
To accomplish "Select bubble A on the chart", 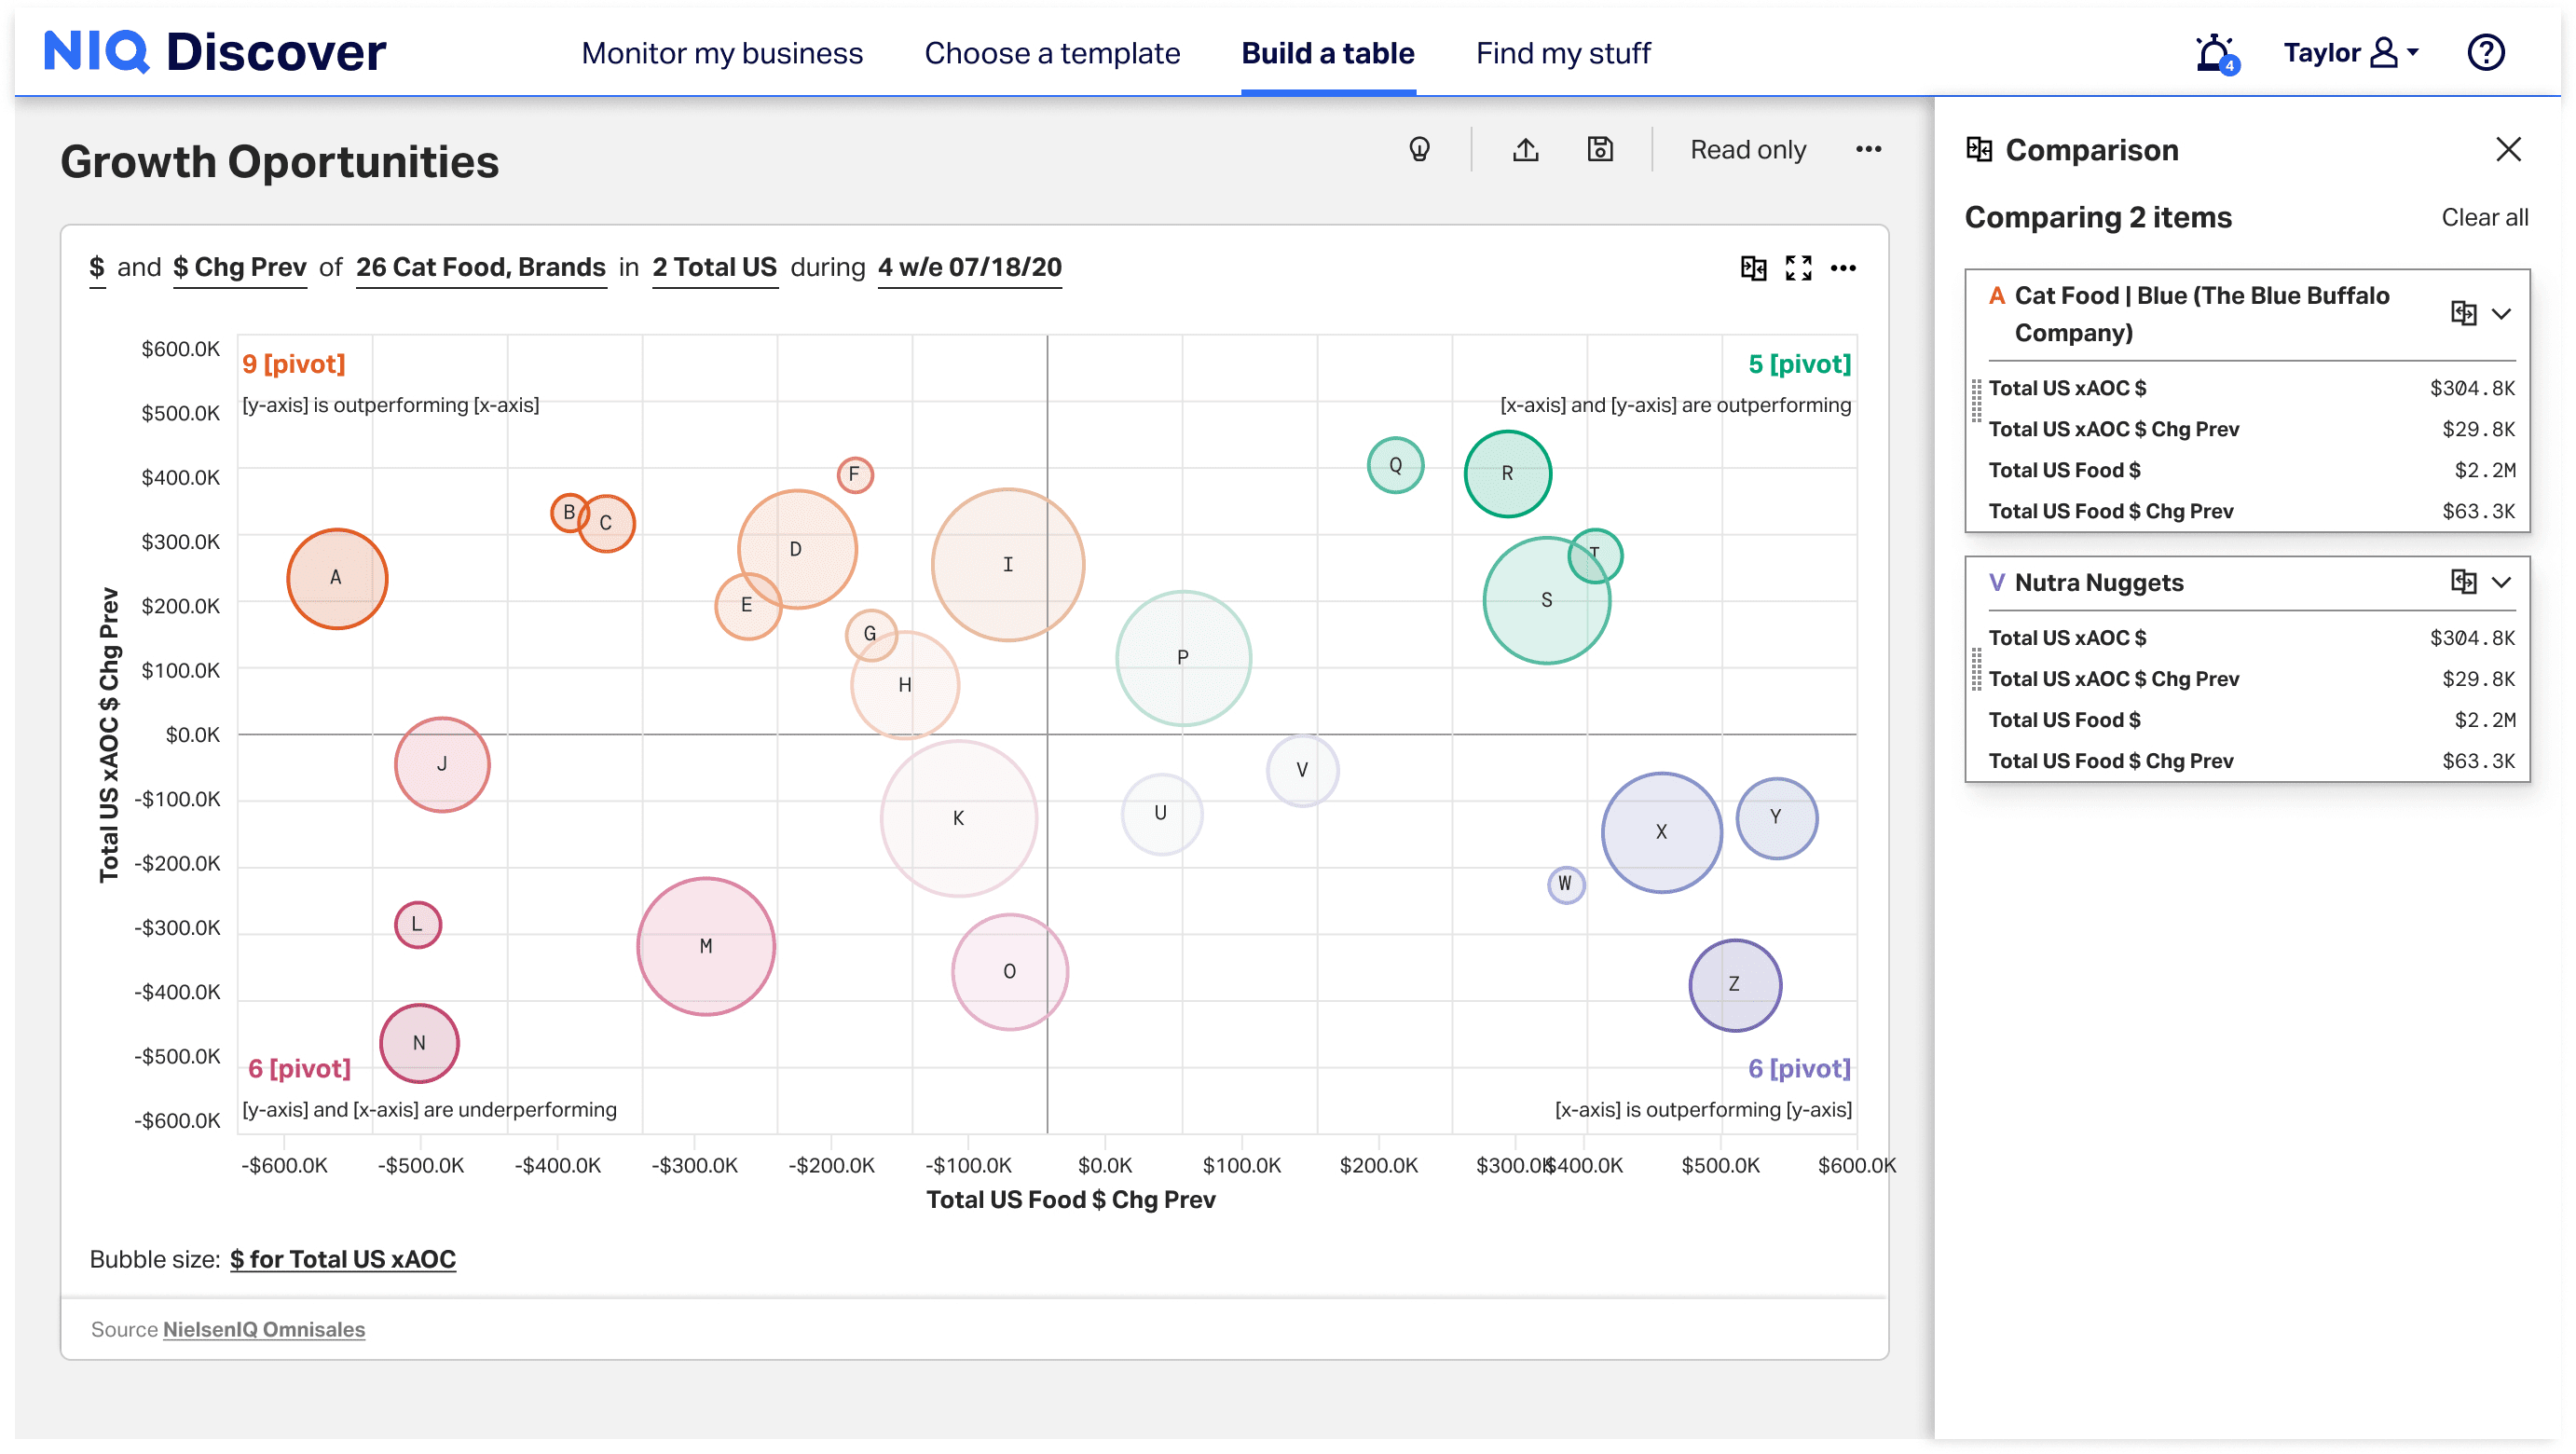I will (x=337, y=578).
